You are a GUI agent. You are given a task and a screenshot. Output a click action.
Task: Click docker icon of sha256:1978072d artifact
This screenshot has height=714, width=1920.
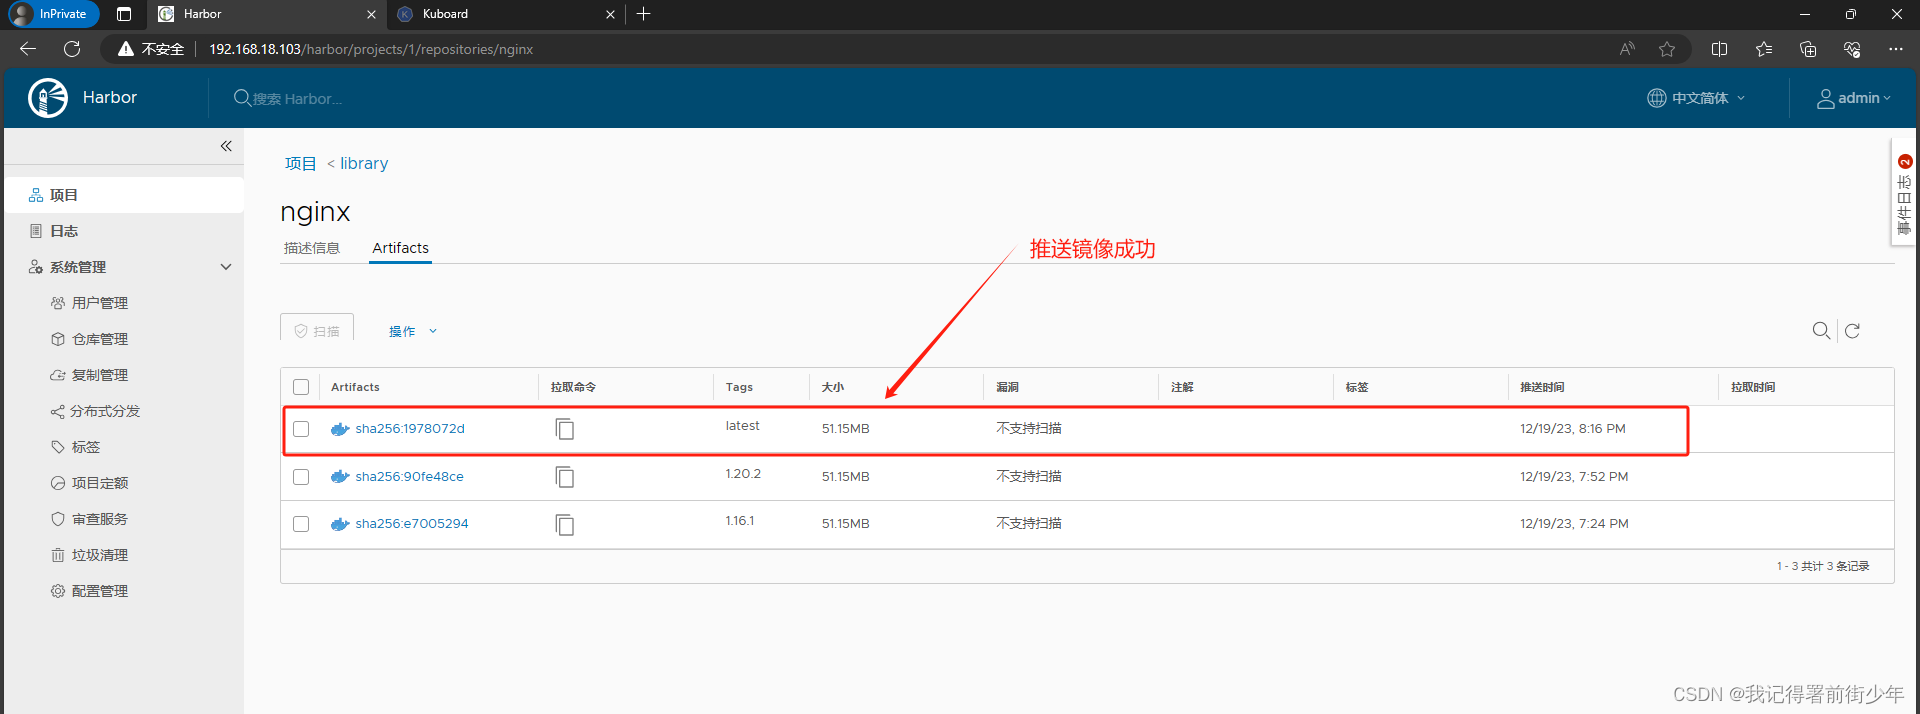tap(340, 429)
